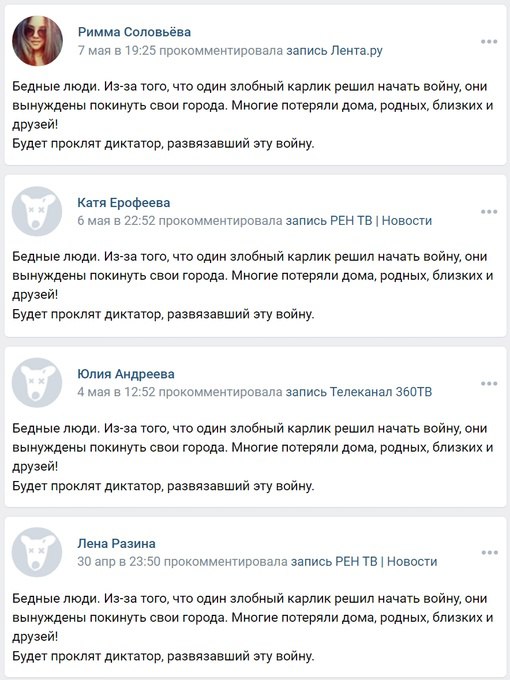
Task: Click the '4 мая в 12:52' timestamp
Action: tap(116, 392)
